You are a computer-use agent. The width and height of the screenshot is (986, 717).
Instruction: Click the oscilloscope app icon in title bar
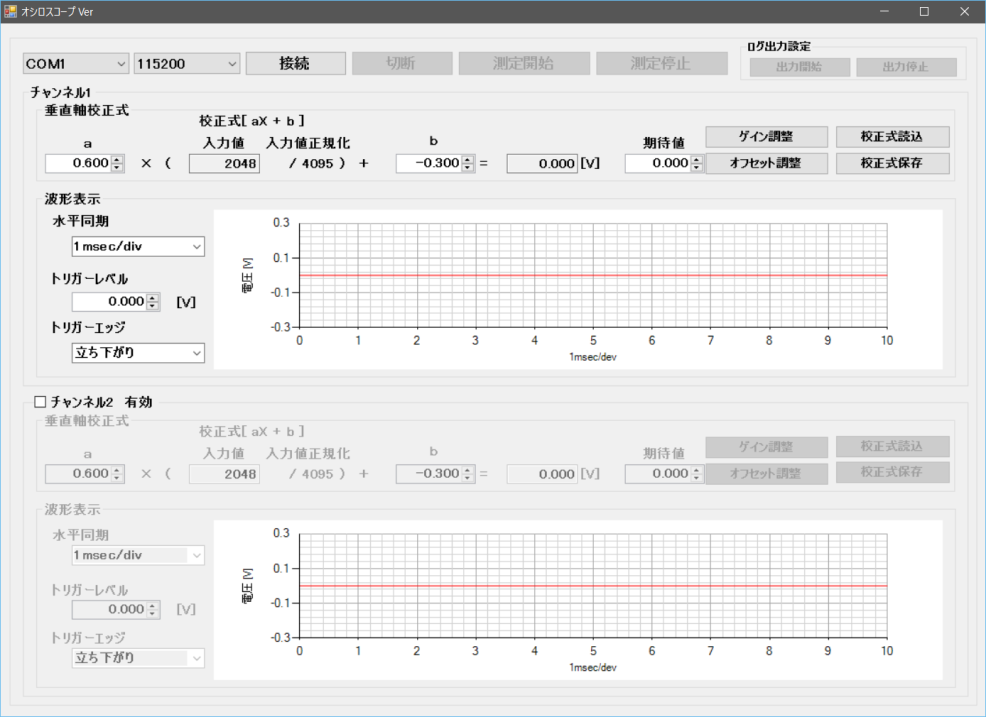pos(10,11)
